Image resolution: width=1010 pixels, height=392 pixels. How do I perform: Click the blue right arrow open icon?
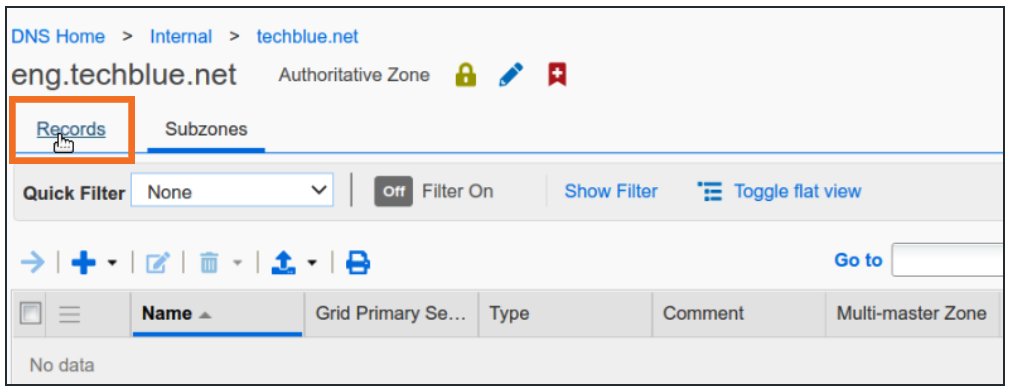[33, 262]
